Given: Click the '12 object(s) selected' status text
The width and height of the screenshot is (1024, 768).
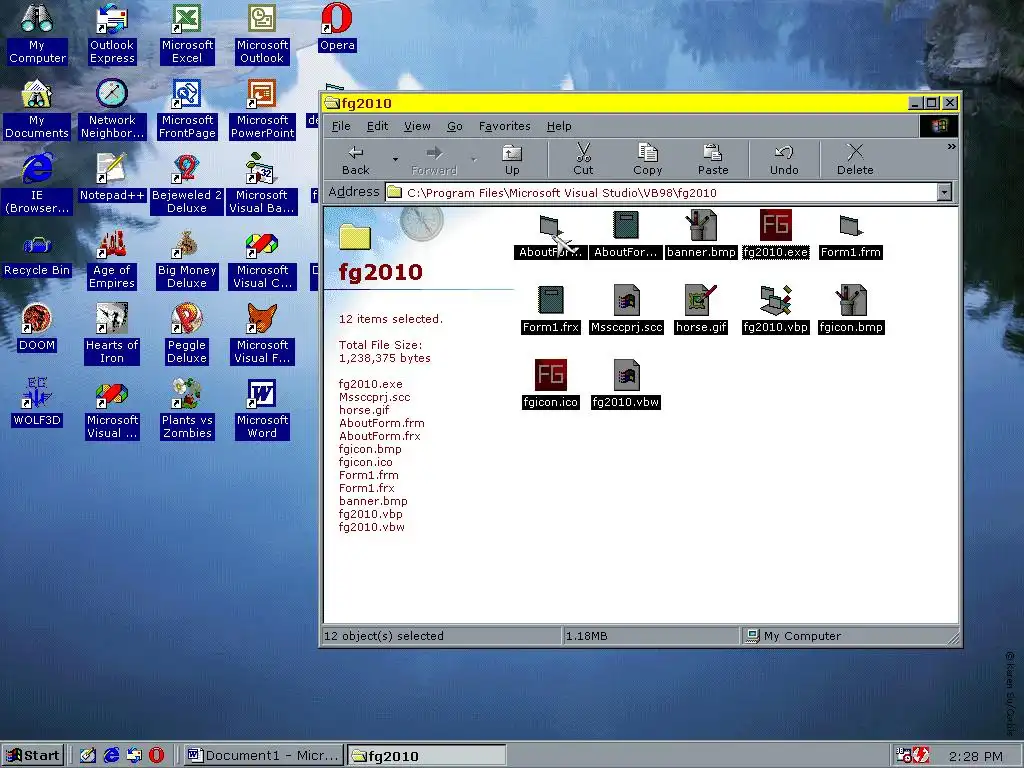Looking at the screenshot, I should (x=383, y=635).
